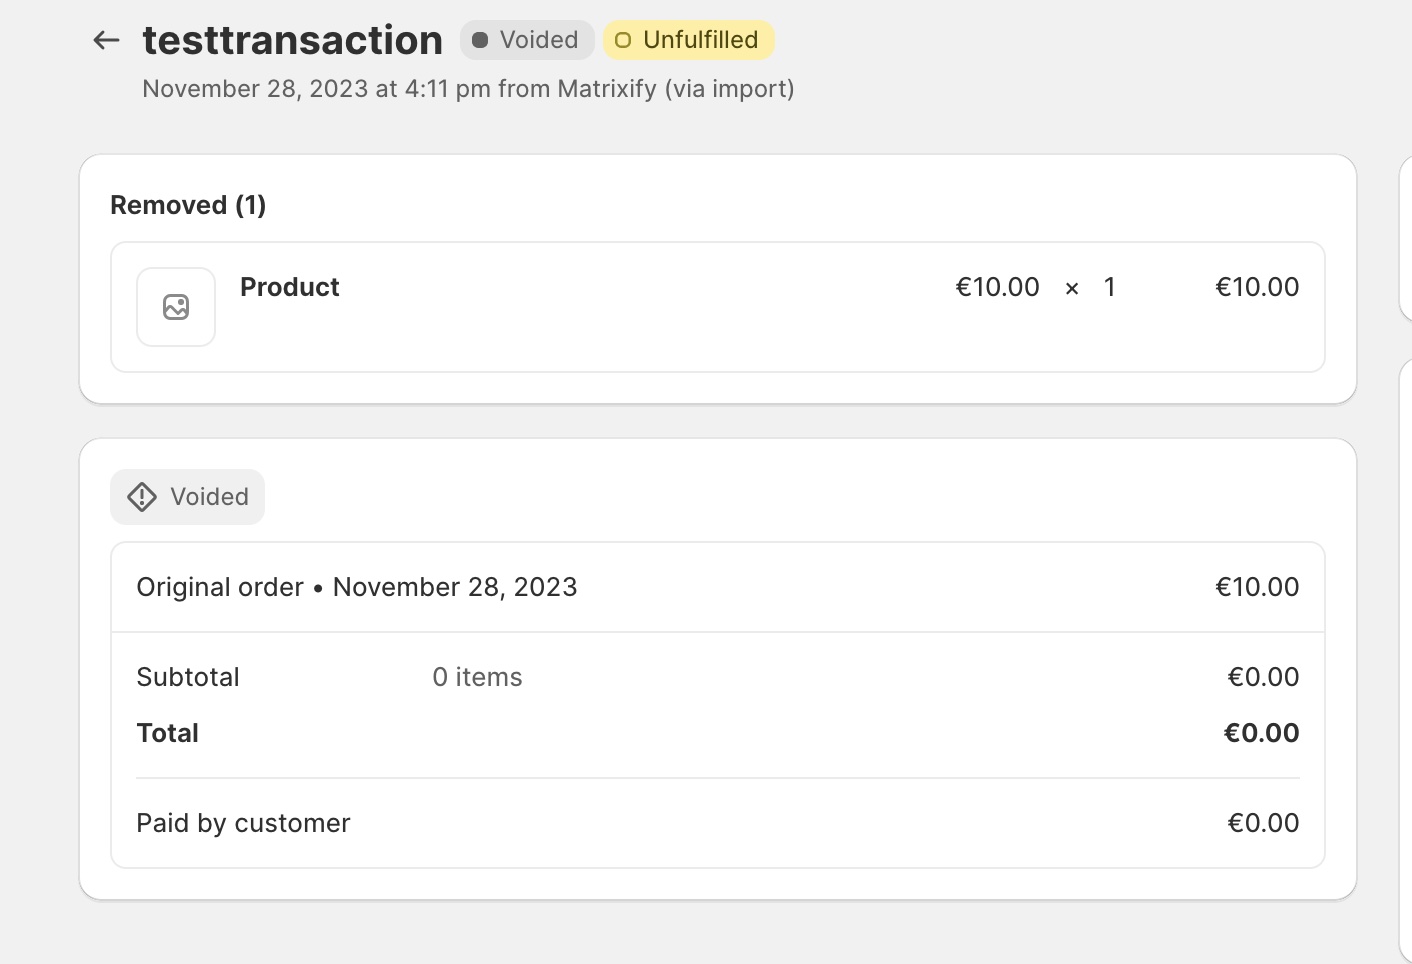The height and width of the screenshot is (964, 1412).
Task: Select the Voided payment status badge
Action: [527, 40]
